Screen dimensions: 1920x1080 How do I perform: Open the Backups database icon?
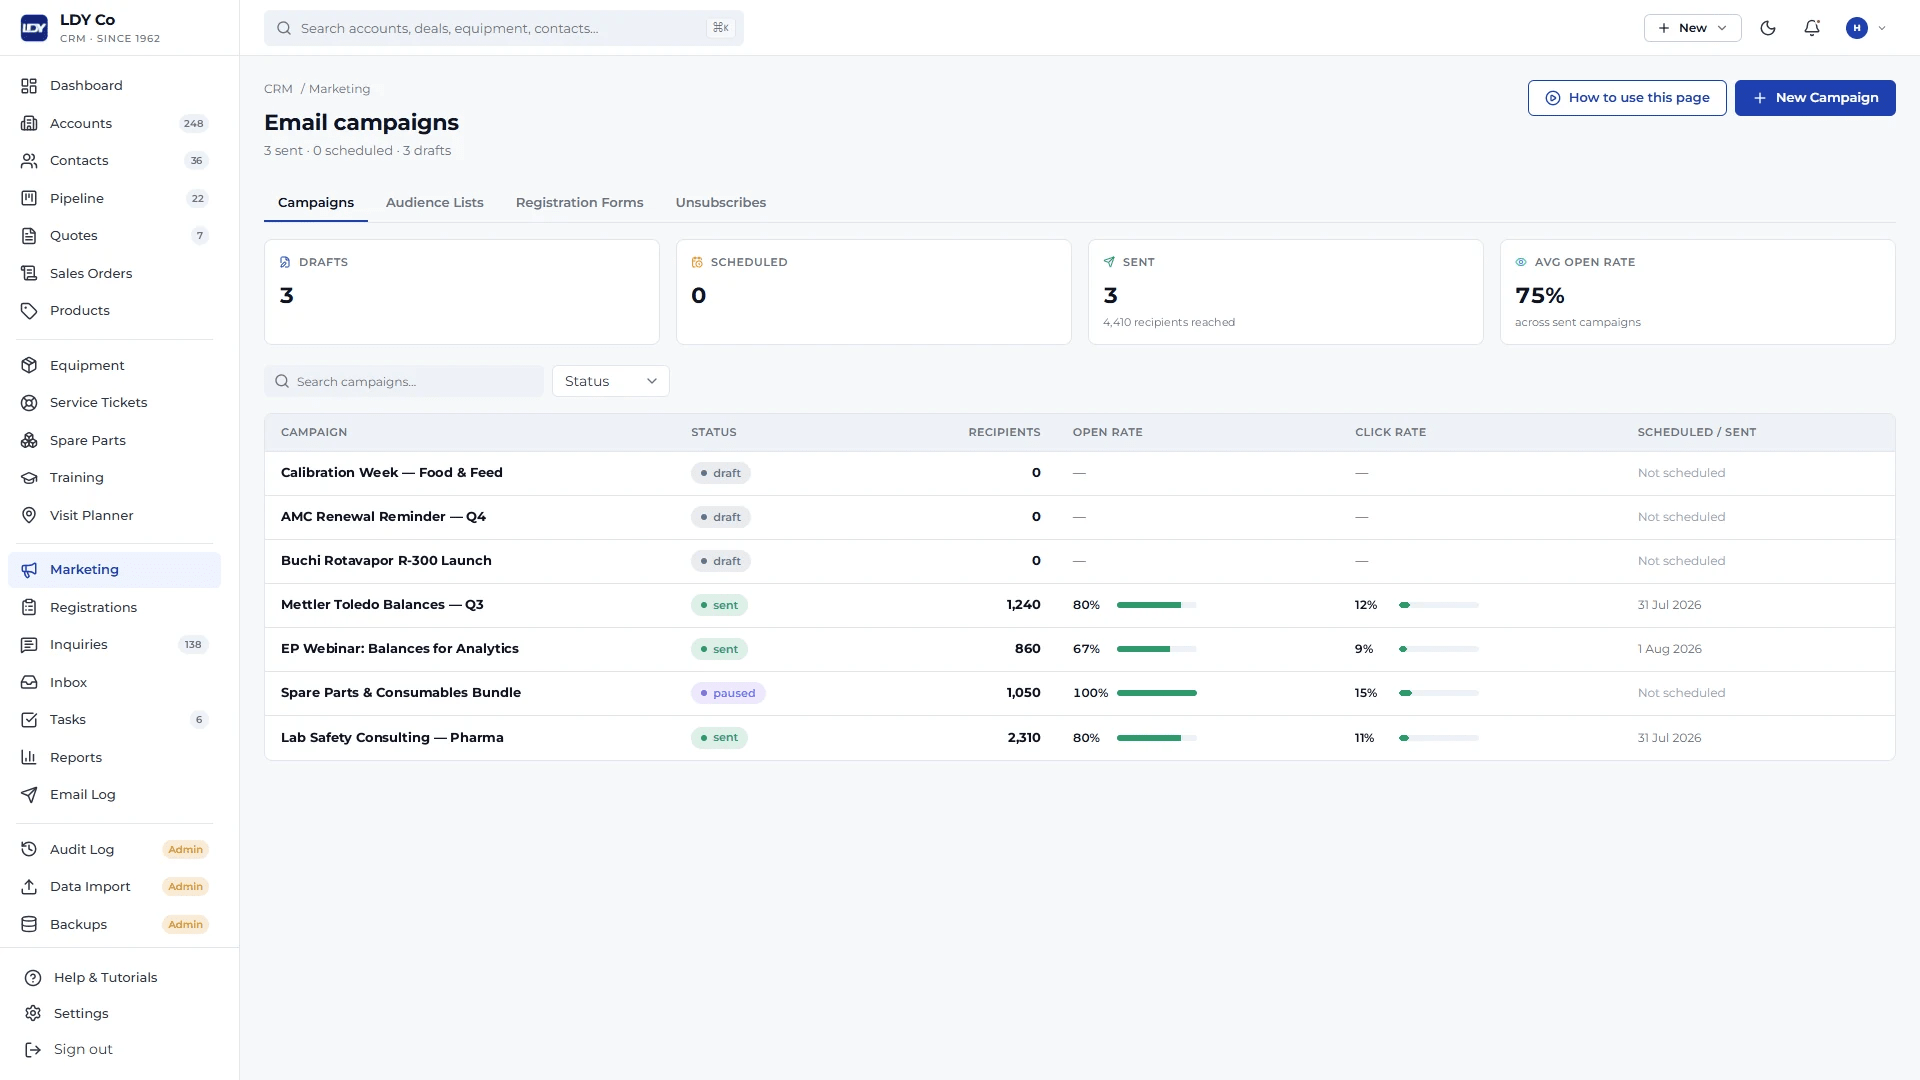pyautogui.click(x=29, y=925)
